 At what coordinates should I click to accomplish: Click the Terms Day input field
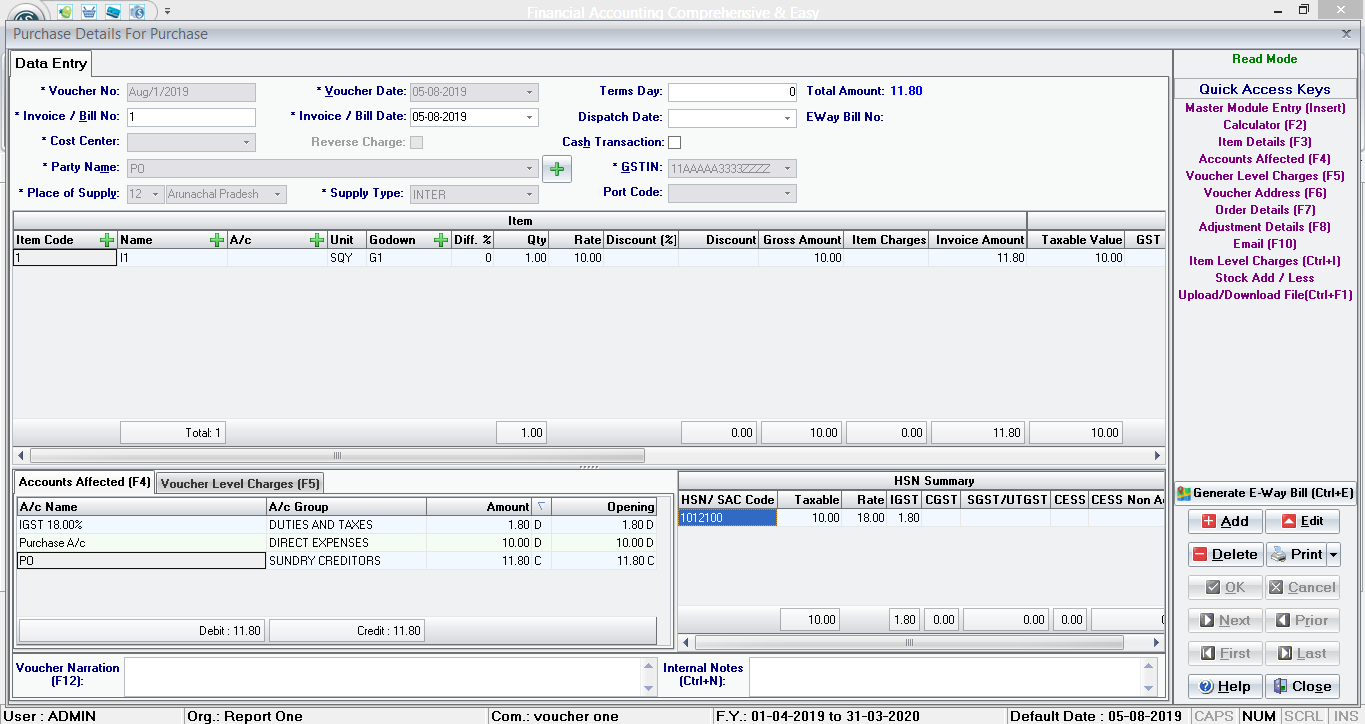point(732,91)
